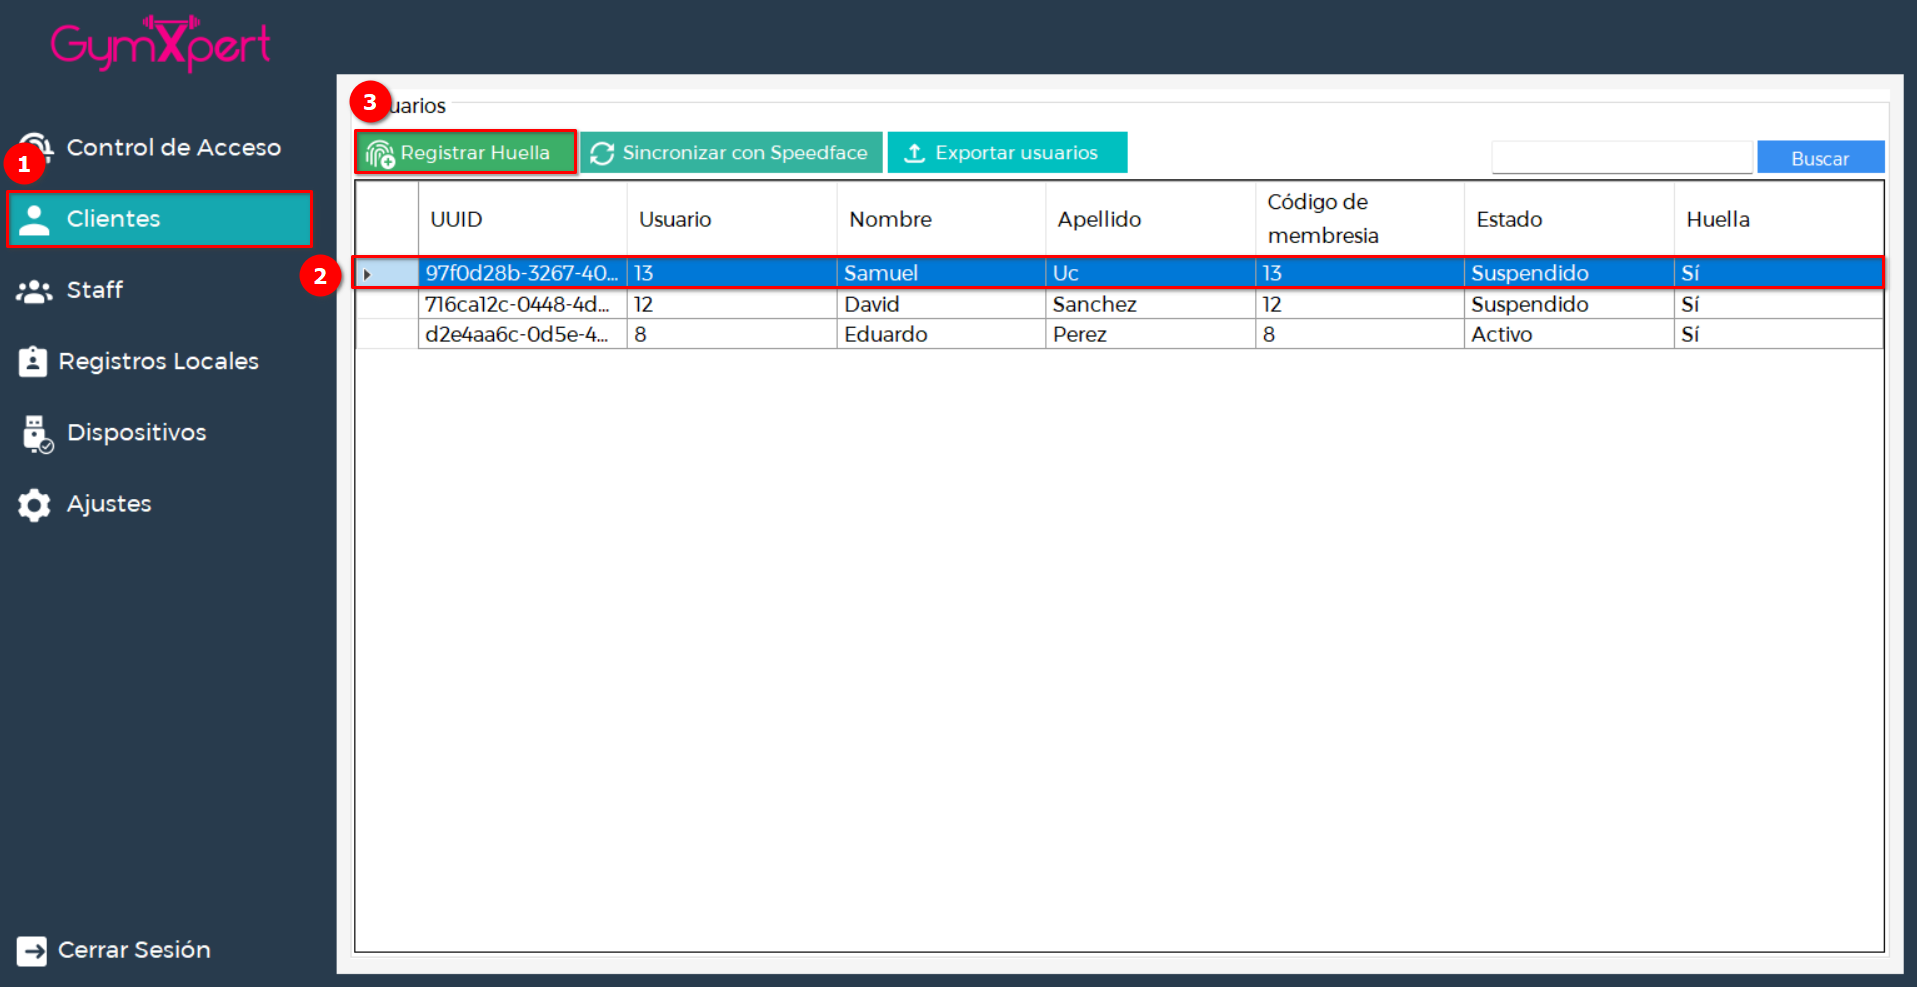Click the Control de Acceso icon
This screenshot has width=1917, height=987.
pyautogui.click(x=37, y=147)
